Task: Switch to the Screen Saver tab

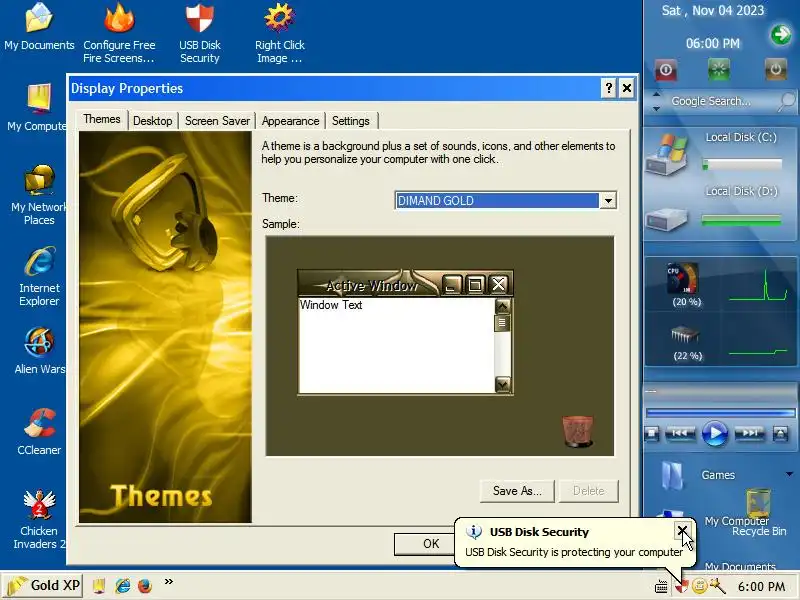Action: pos(217,121)
